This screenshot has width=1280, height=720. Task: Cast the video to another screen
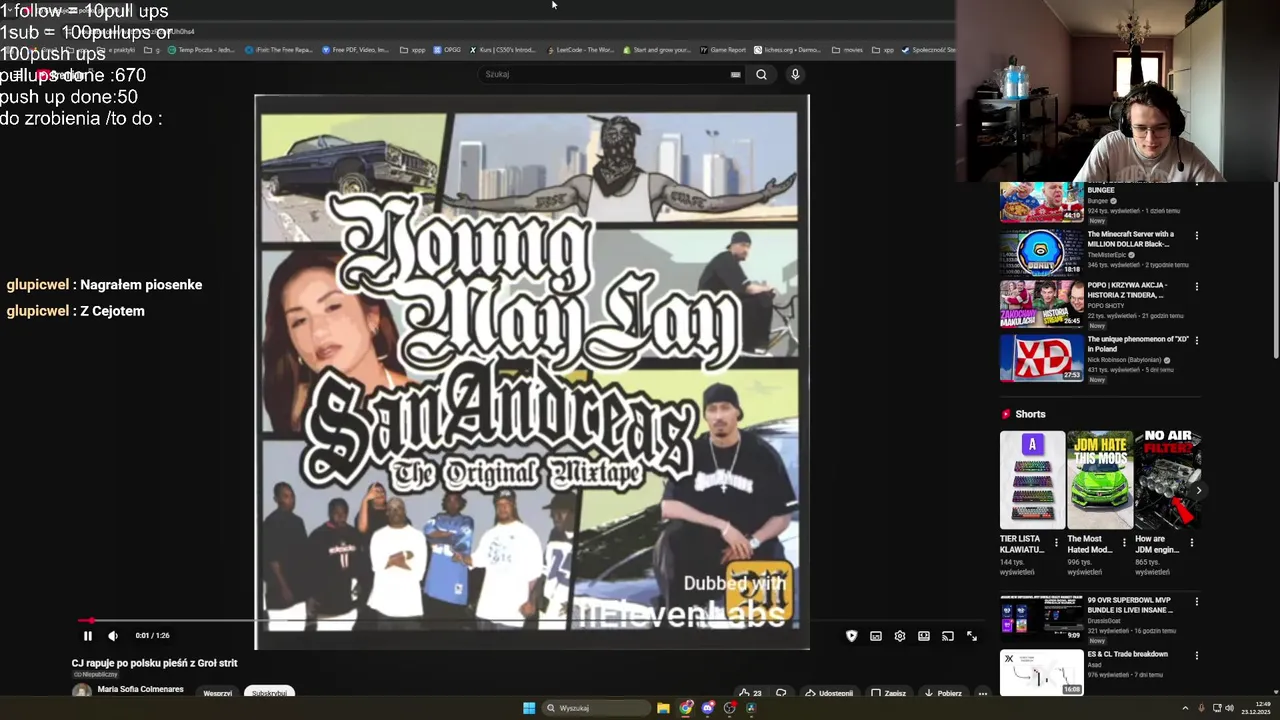[x=947, y=636]
